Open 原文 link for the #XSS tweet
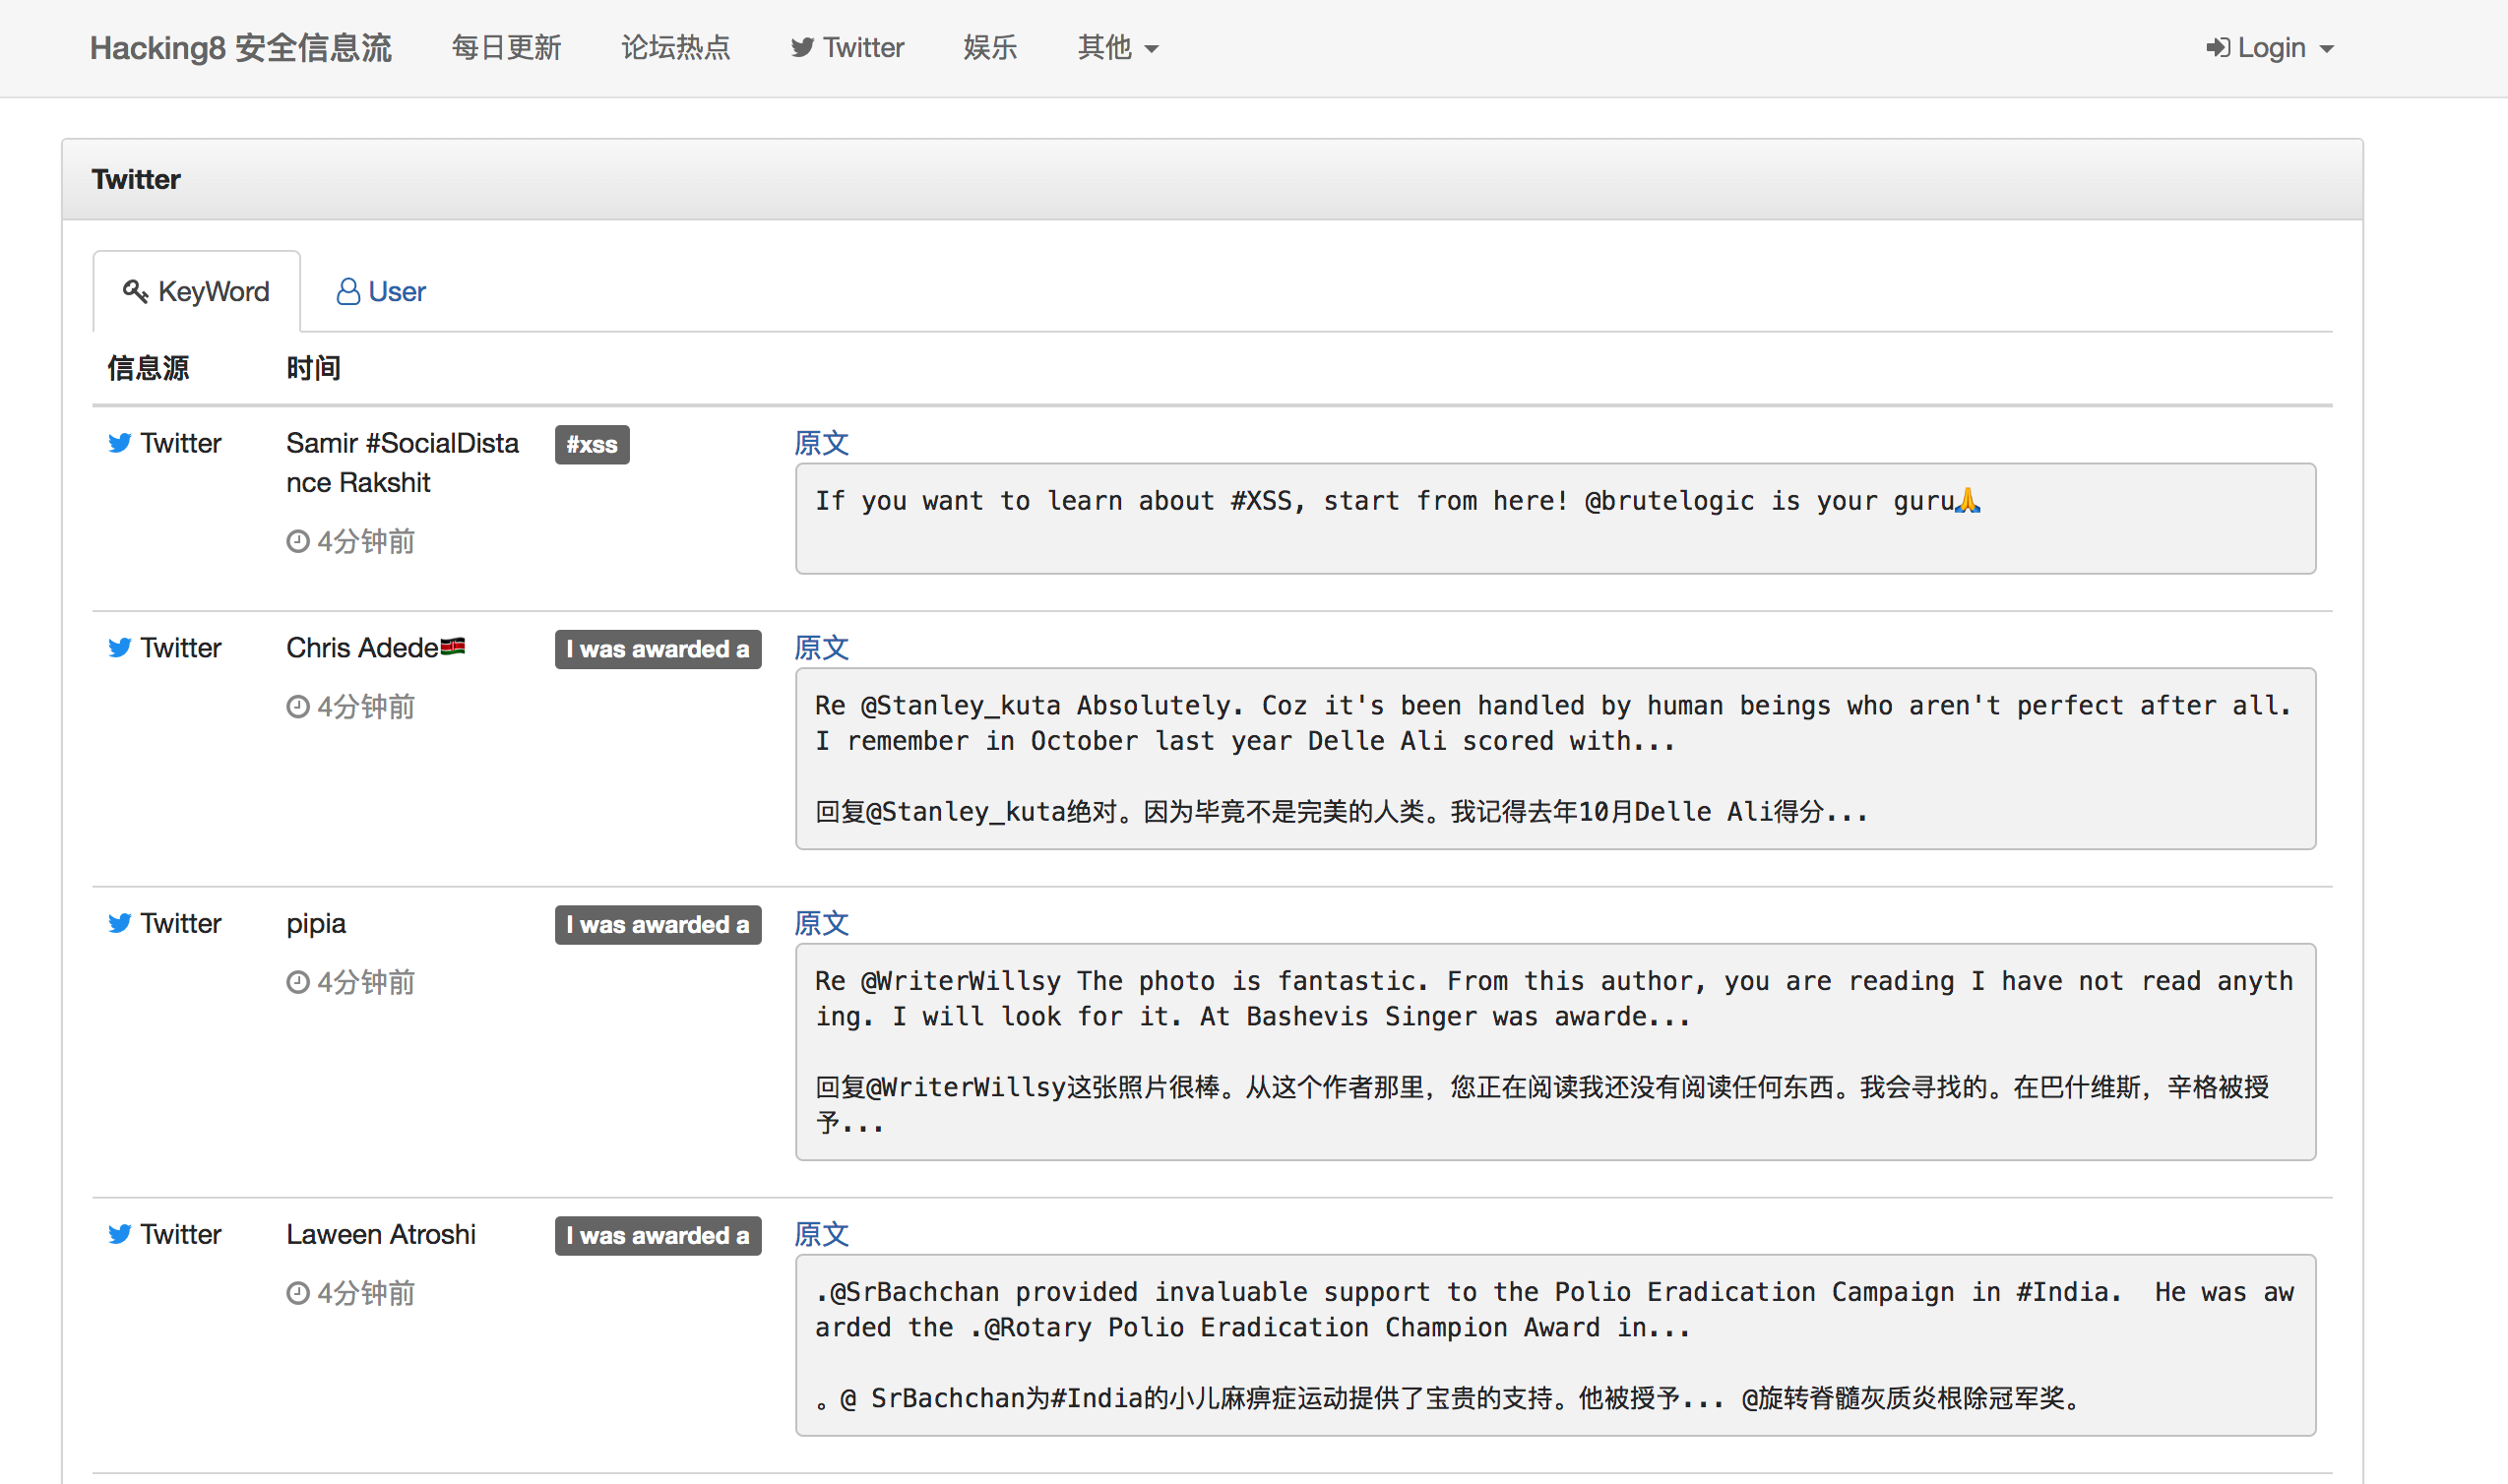2508x1484 pixels. [822, 443]
